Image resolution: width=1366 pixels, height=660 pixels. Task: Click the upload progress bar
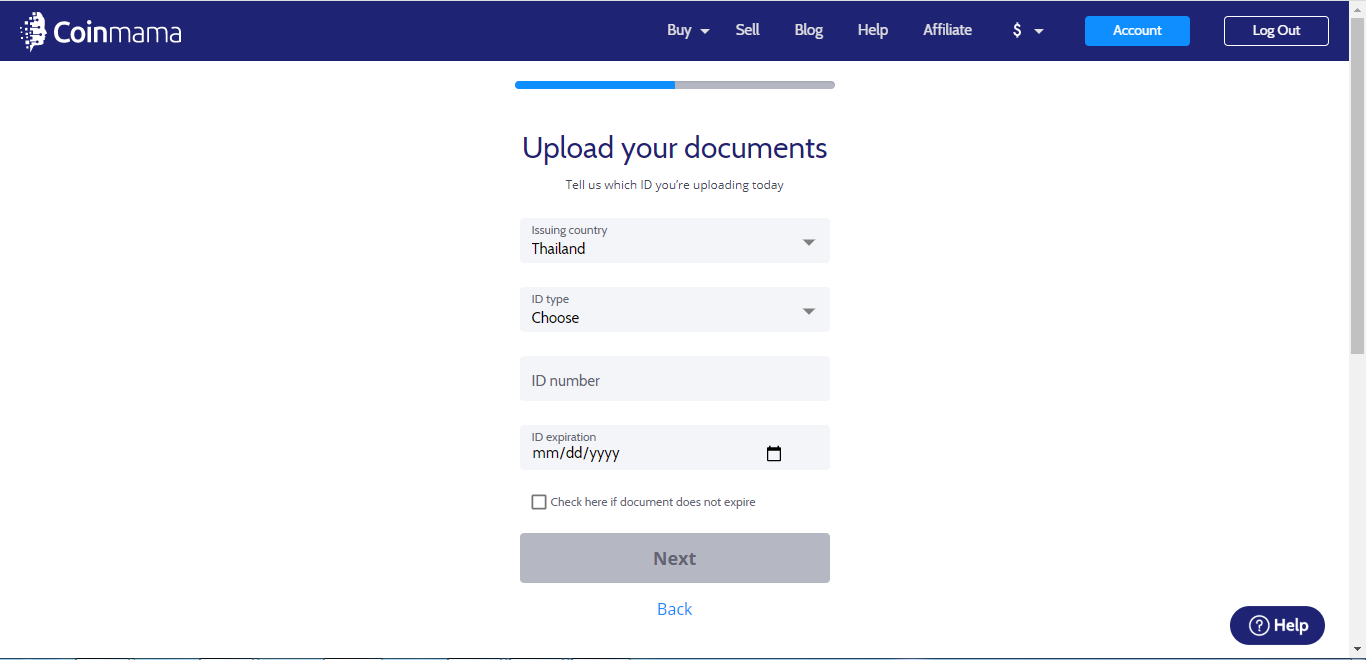[675, 85]
